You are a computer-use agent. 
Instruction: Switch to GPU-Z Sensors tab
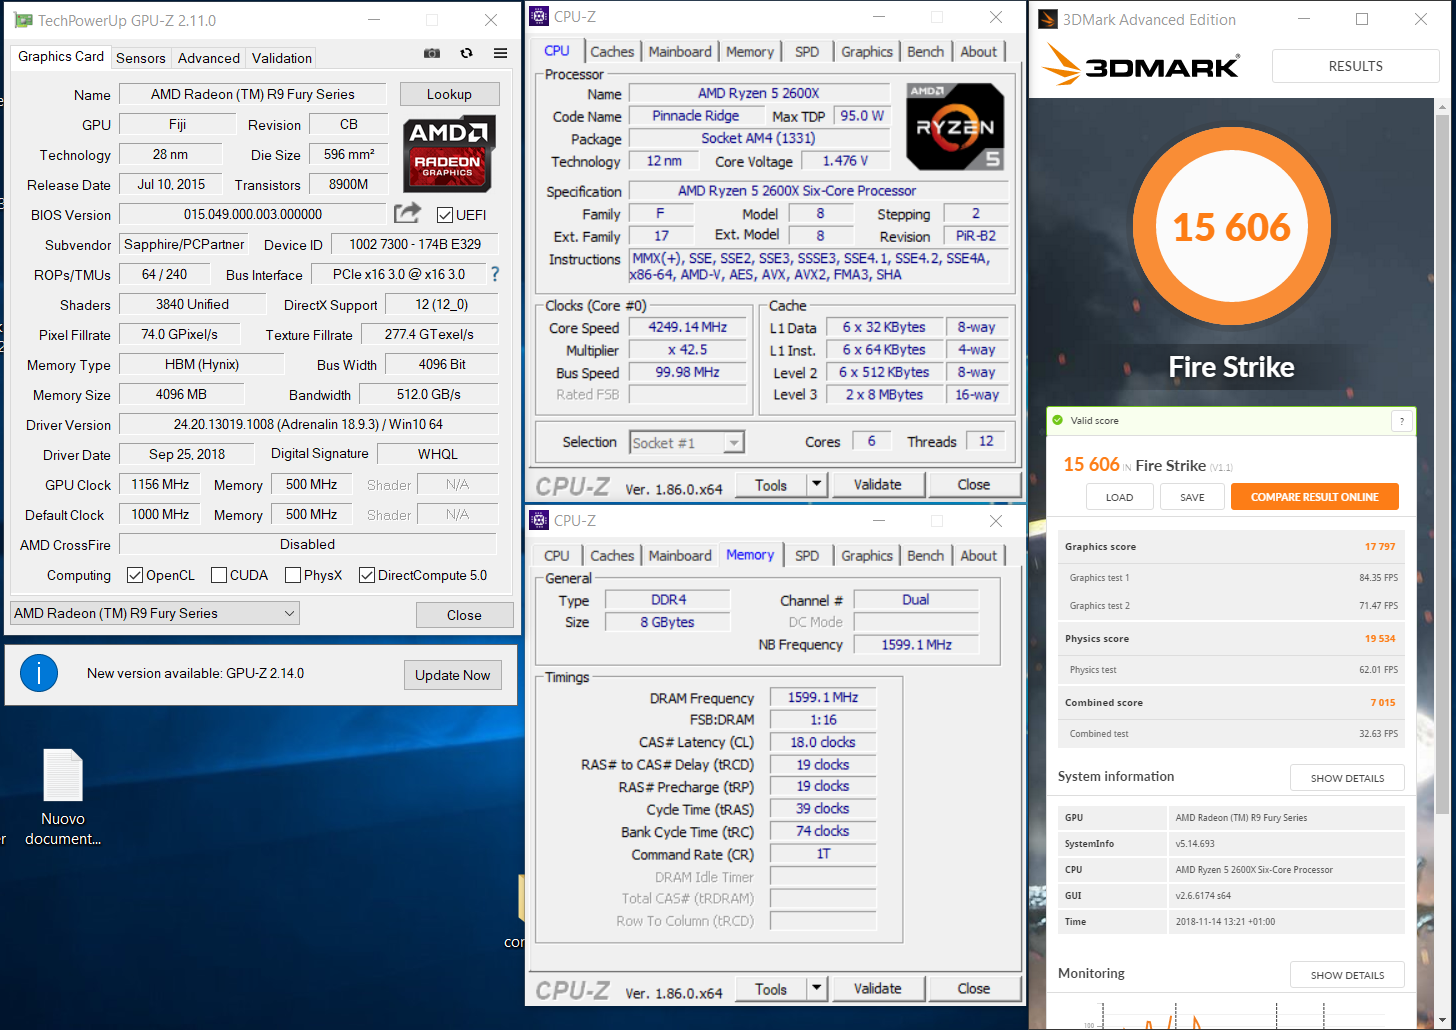click(x=141, y=58)
